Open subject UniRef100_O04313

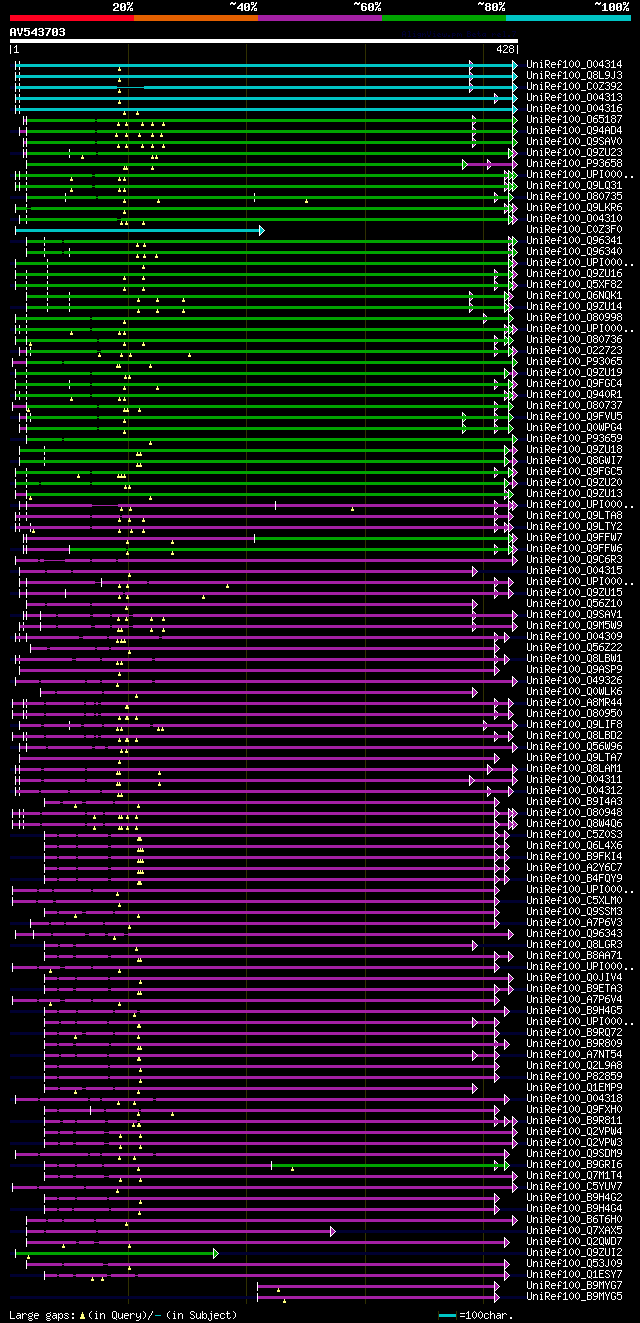(575, 98)
